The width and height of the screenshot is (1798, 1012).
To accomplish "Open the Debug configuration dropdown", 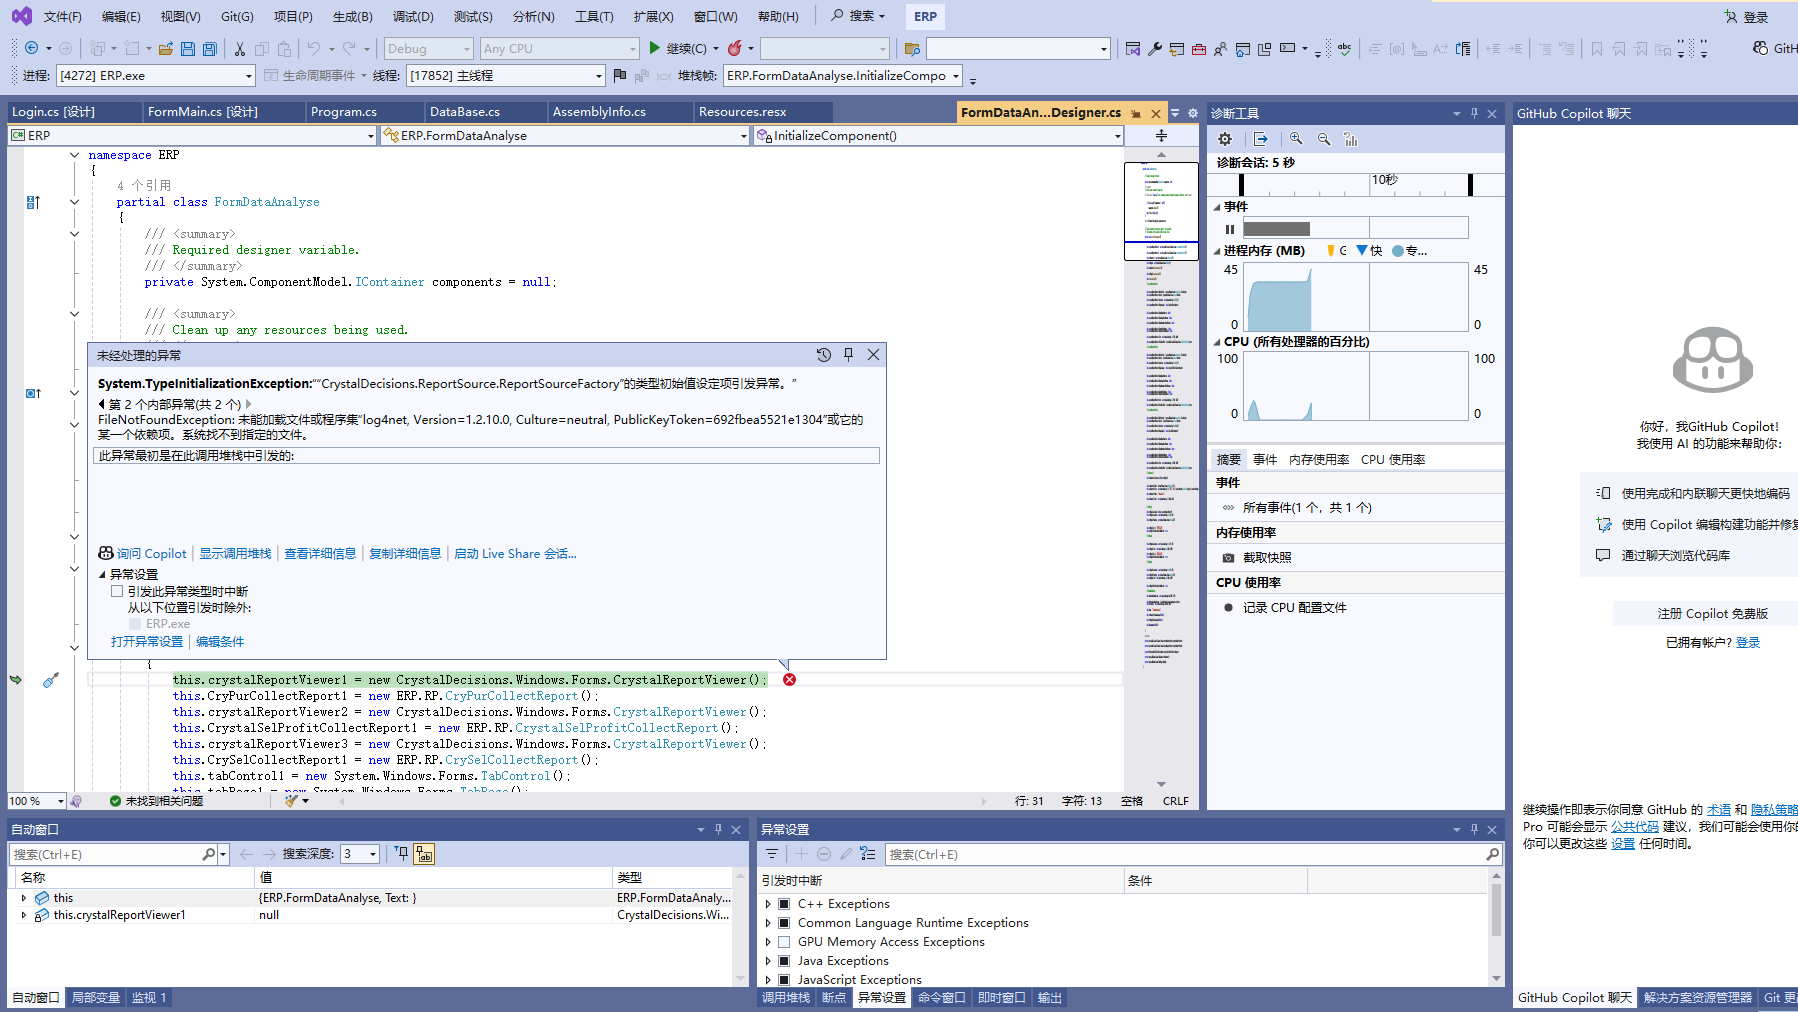I will pyautogui.click(x=428, y=48).
